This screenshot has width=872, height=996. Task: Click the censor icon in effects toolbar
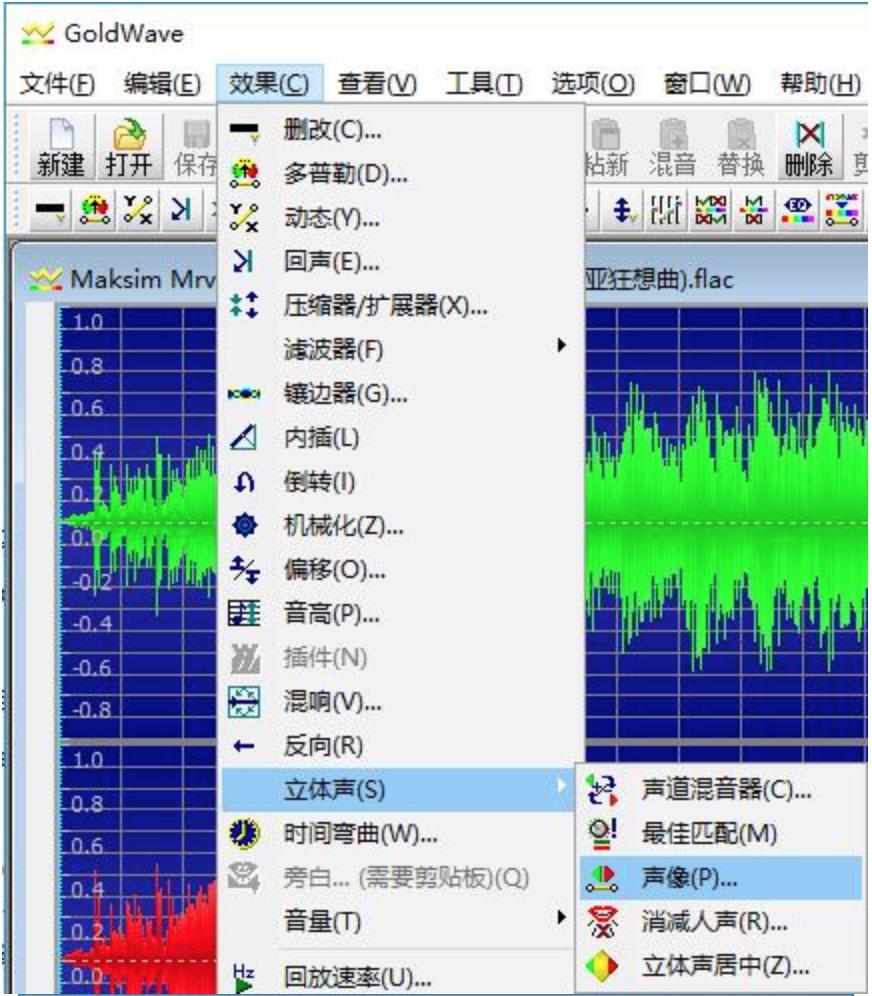pyautogui.click(x=50, y=210)
